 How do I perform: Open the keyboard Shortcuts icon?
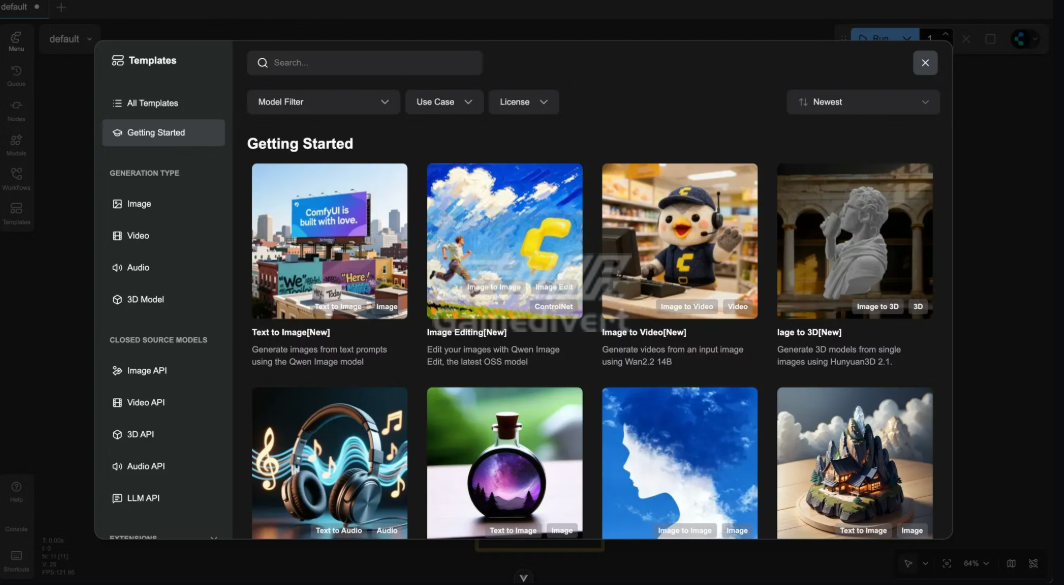pyautogui.click(x=16, y=561)
